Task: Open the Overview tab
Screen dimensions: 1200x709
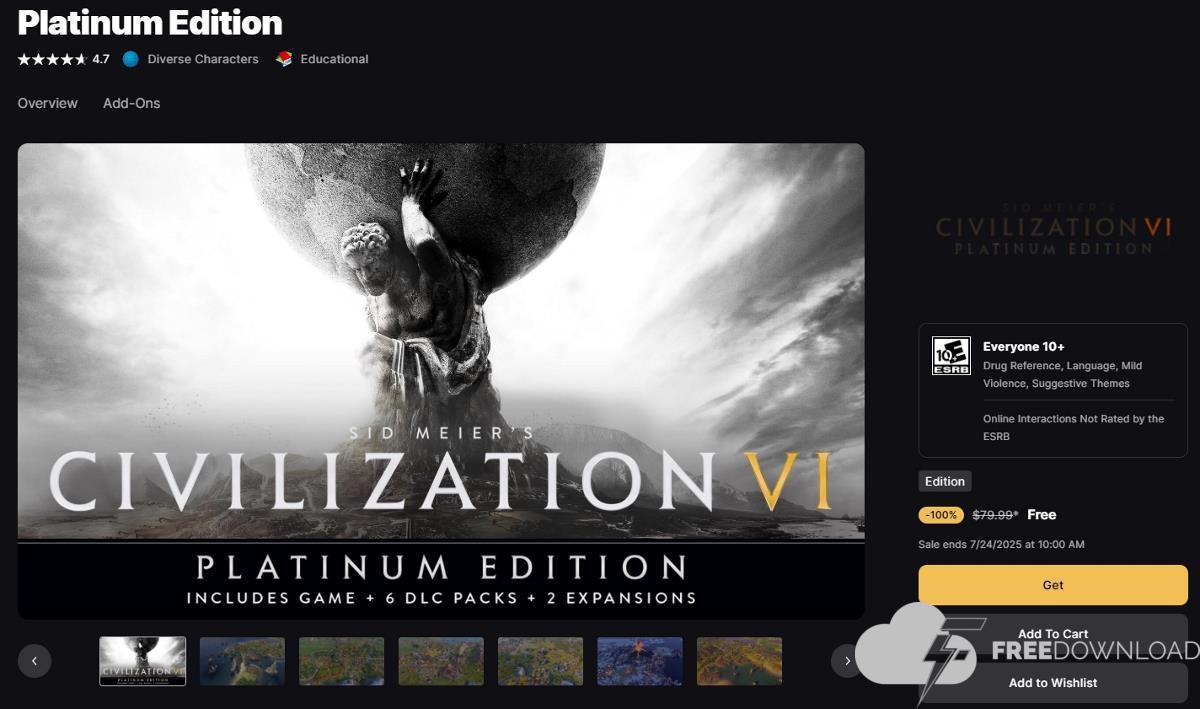Action: (47, 103)
